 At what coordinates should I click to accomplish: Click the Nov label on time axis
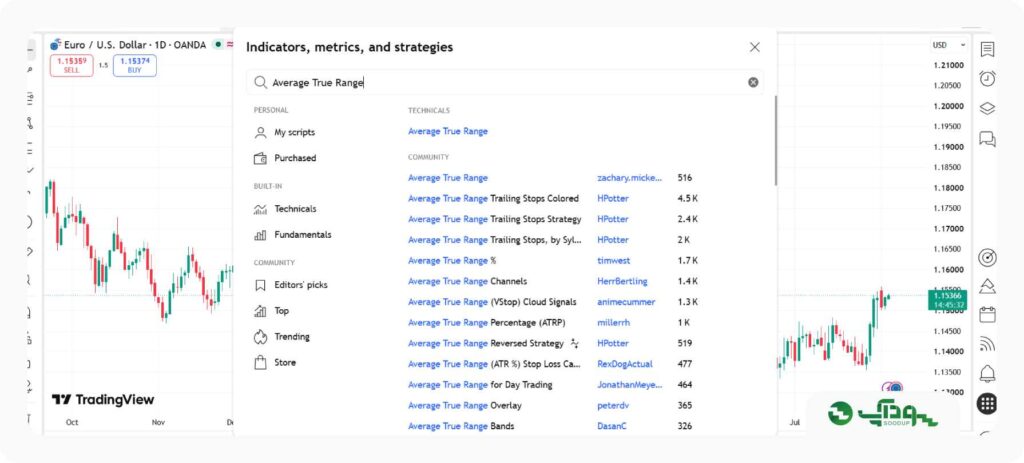point(158,423)
